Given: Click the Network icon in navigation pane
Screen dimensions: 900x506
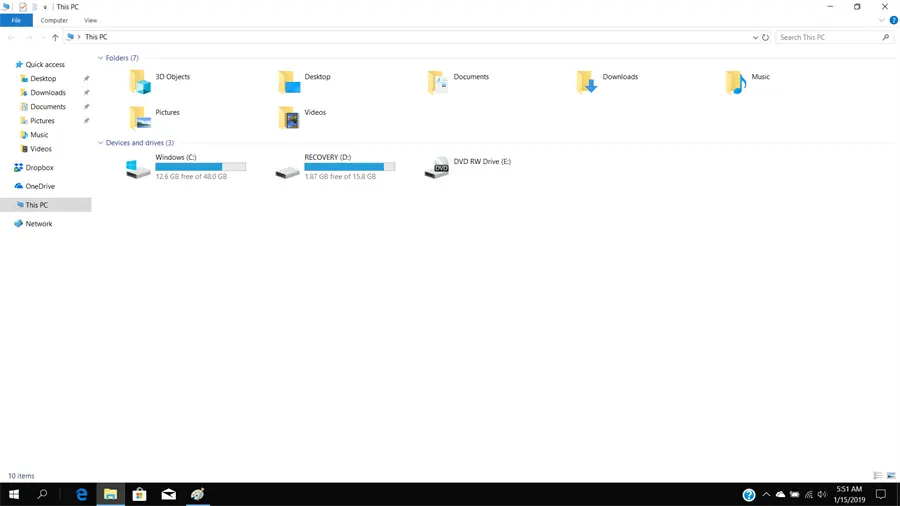Looking at the screenshot, I should (x=18, y=224).
